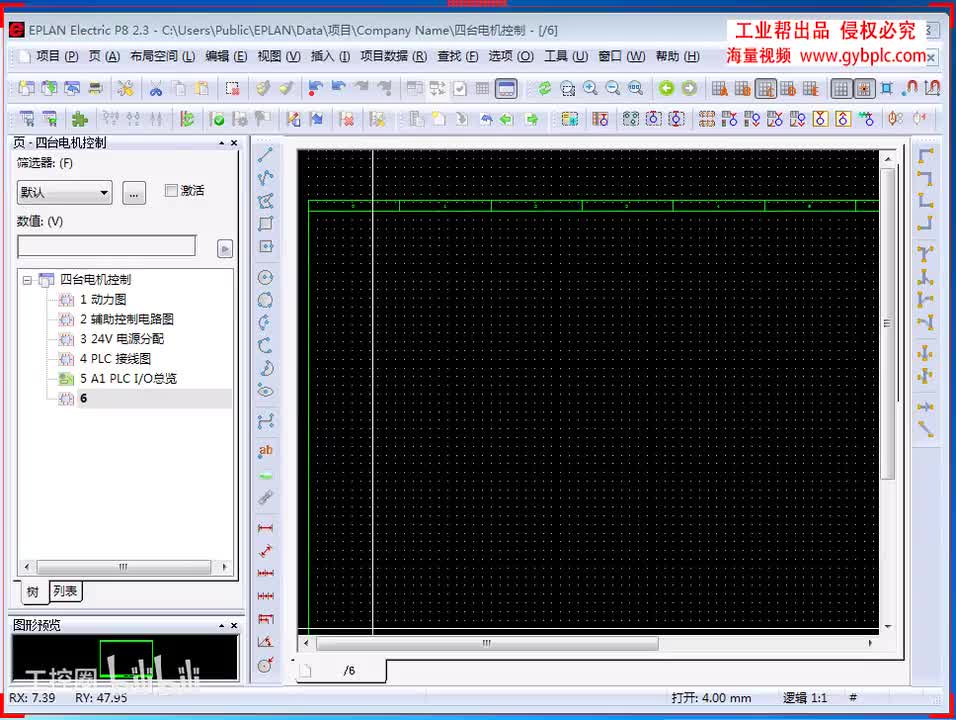This screenshot has height=720, width=956.
Task: Click the page tree horizontal scrollbar
Action: tap(124, 567)
